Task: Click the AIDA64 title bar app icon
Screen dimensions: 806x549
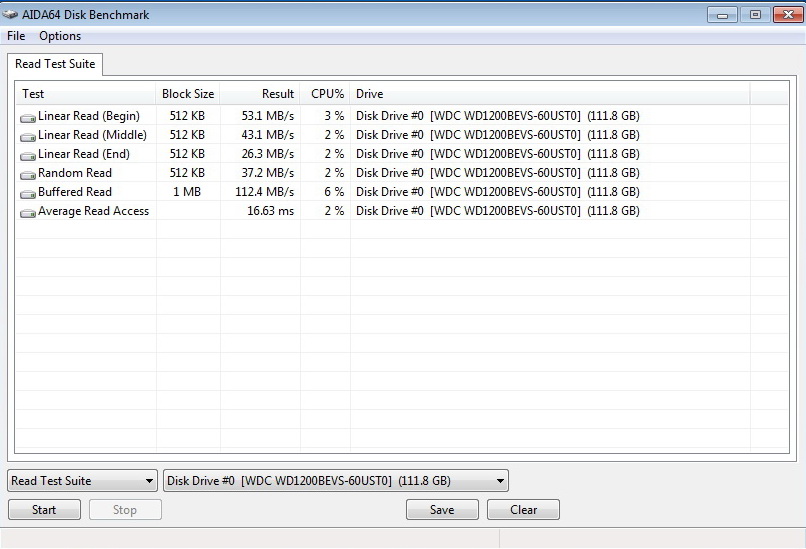Action: coord(10,14)
